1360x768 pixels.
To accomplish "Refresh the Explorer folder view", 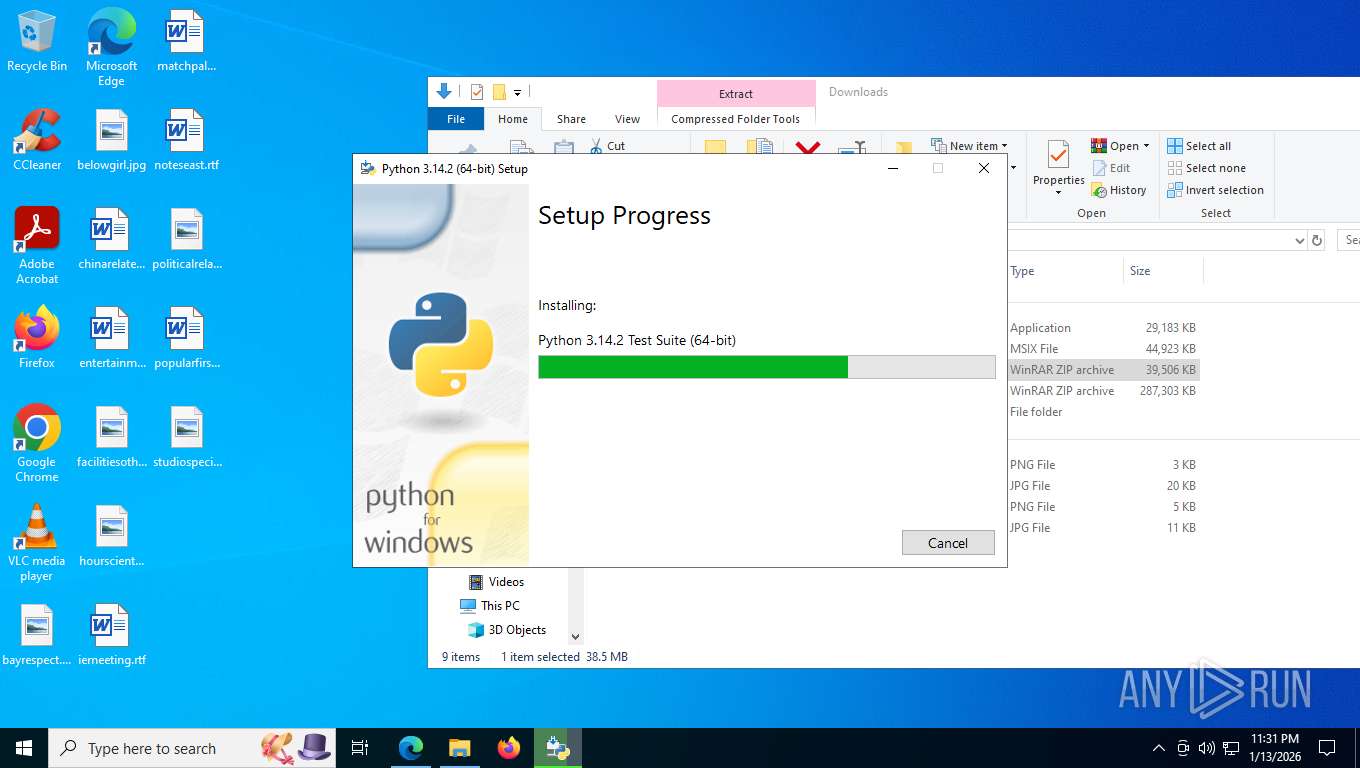I will click(1317, 240).
